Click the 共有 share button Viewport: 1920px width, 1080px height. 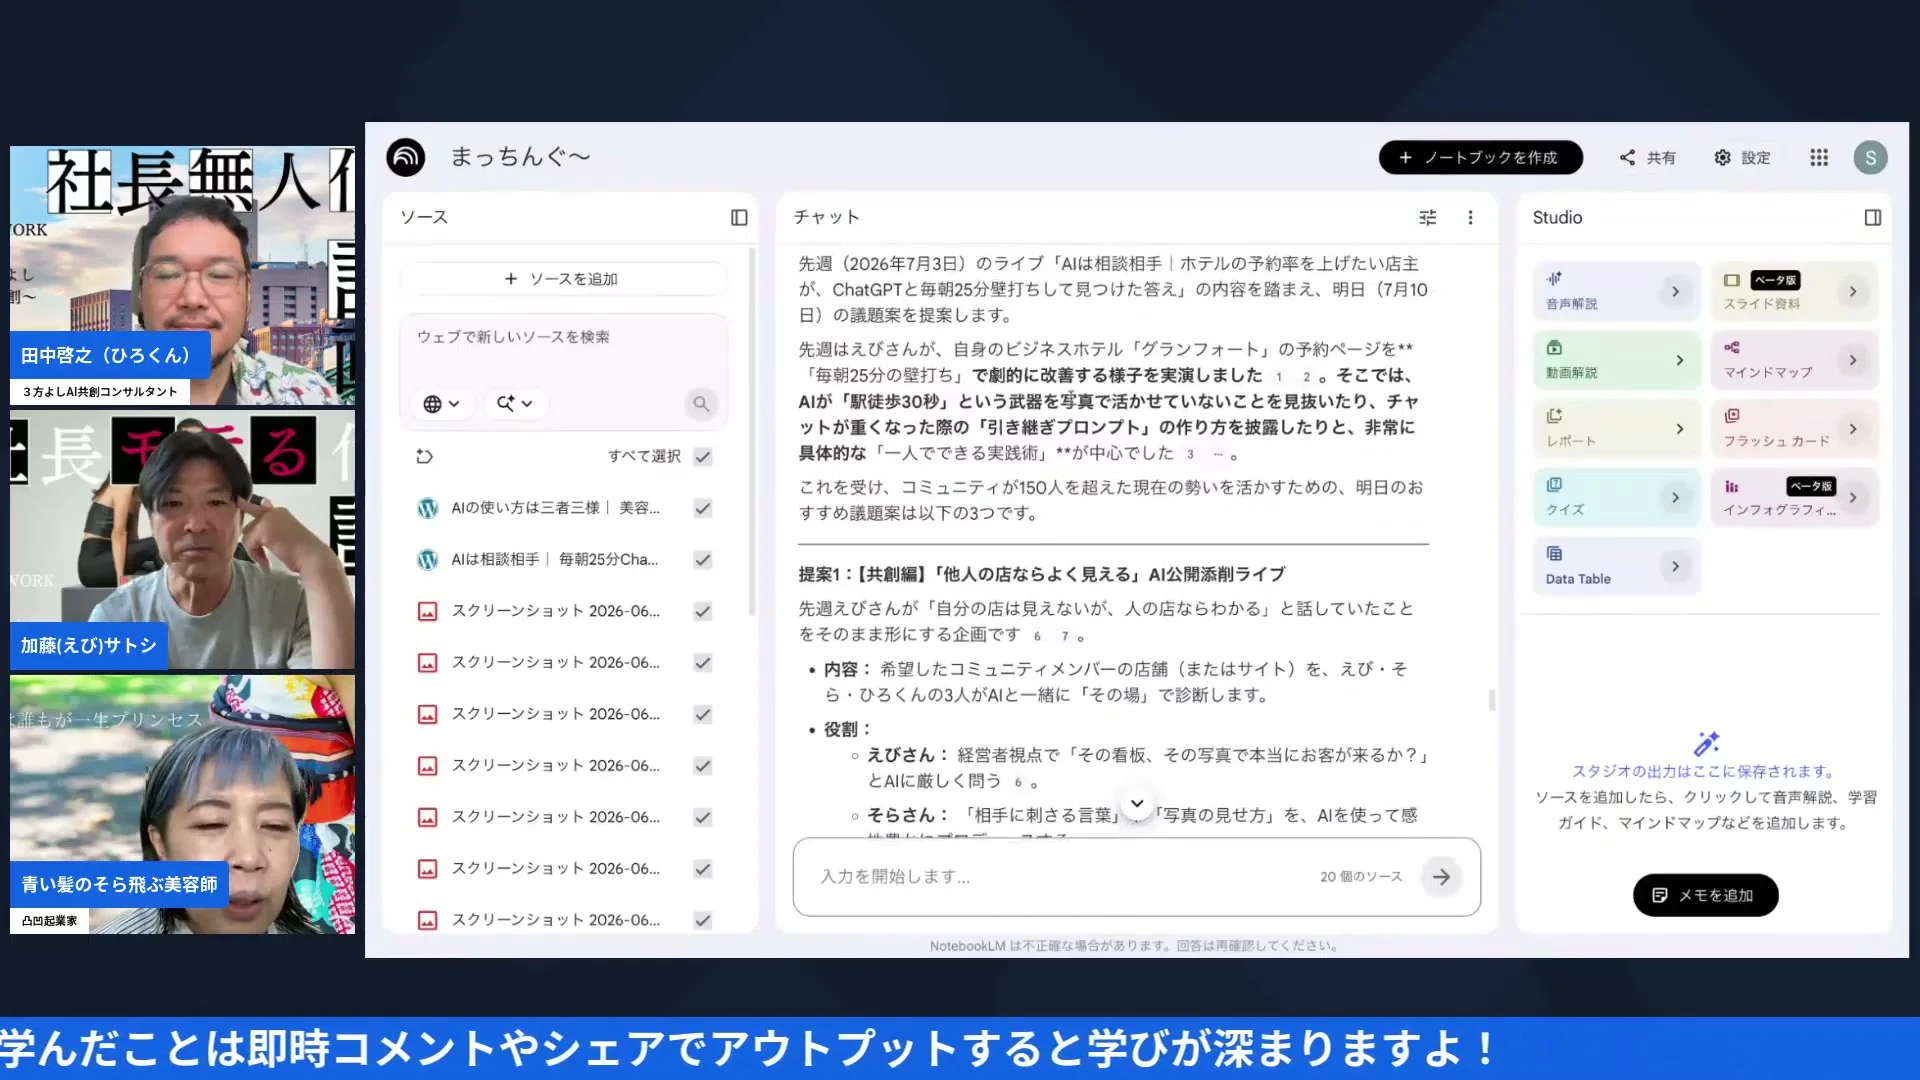1648,158
